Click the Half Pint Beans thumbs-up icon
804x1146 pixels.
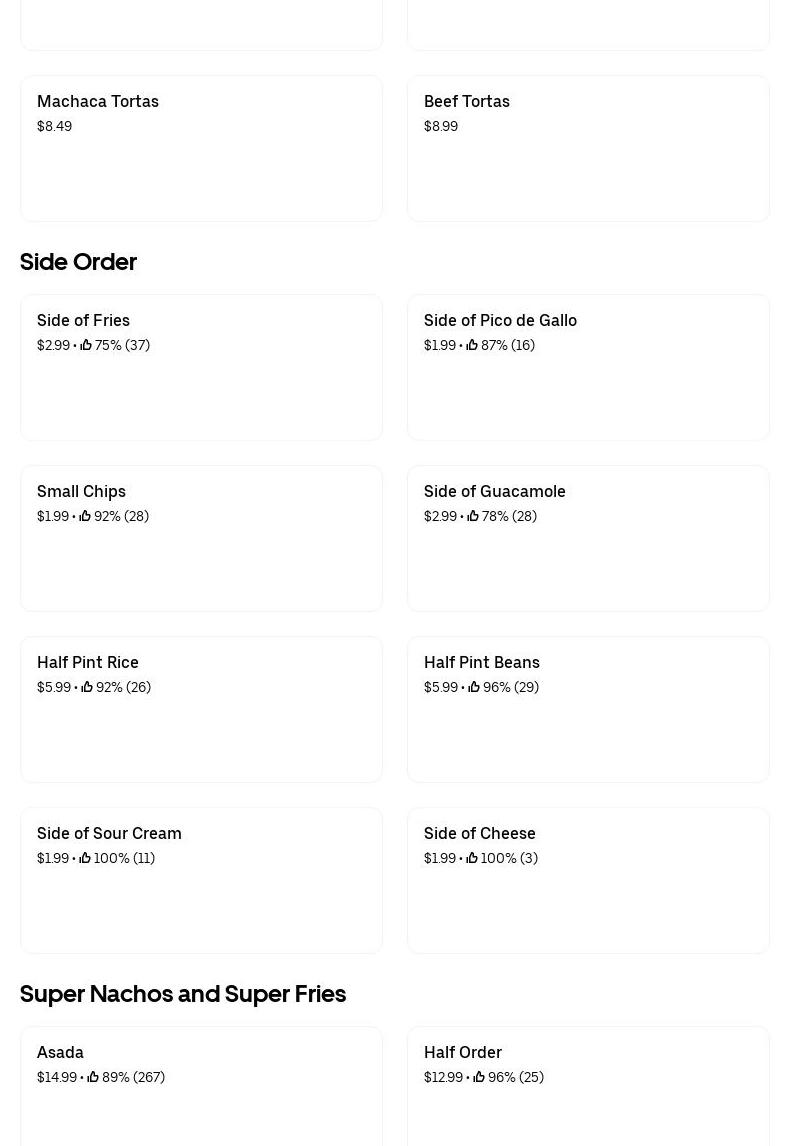[474, 687]
